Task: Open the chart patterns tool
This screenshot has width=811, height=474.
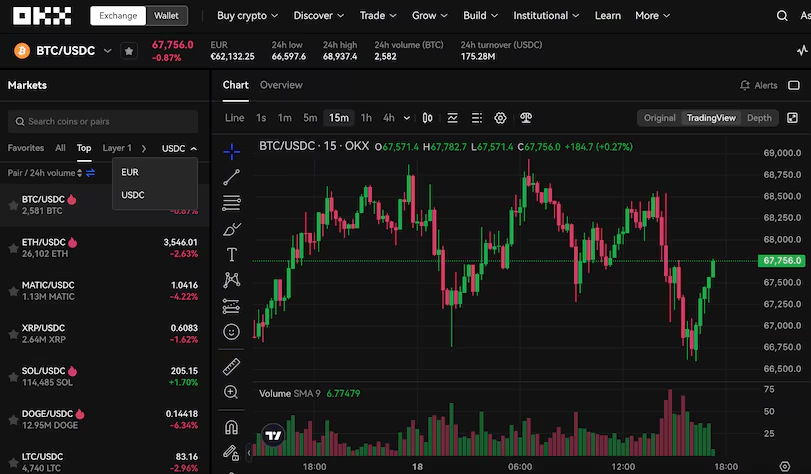Action: 231,280
